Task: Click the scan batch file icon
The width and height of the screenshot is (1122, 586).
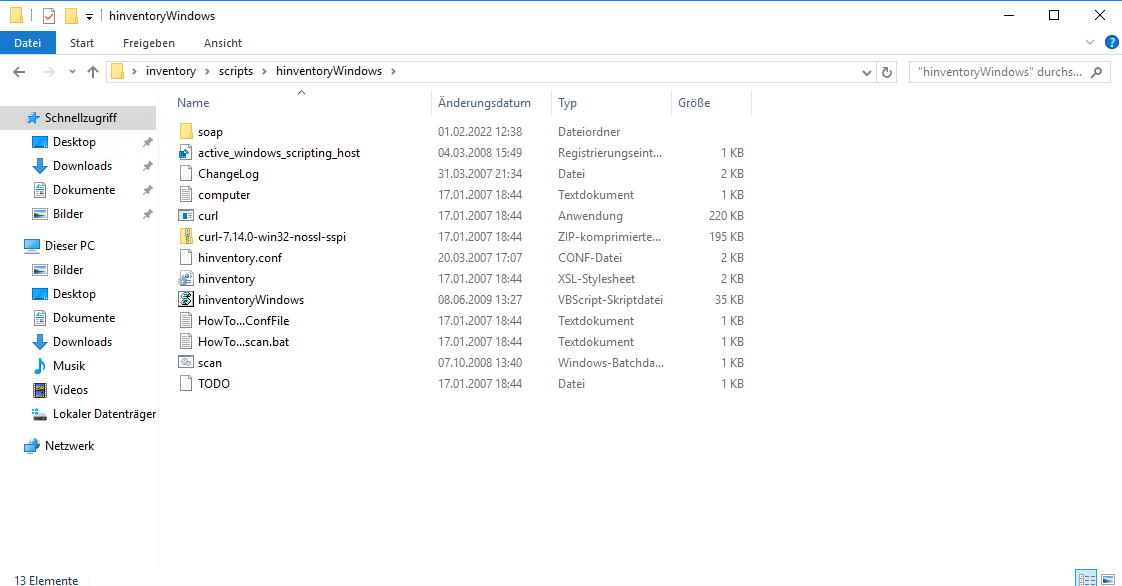Action: point(186,363)
